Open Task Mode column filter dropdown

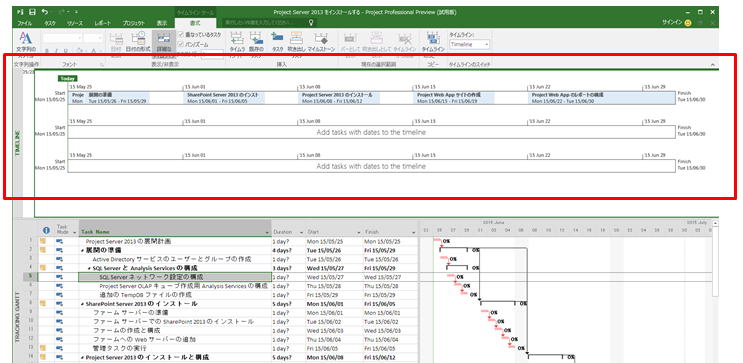tap(74, 232)
